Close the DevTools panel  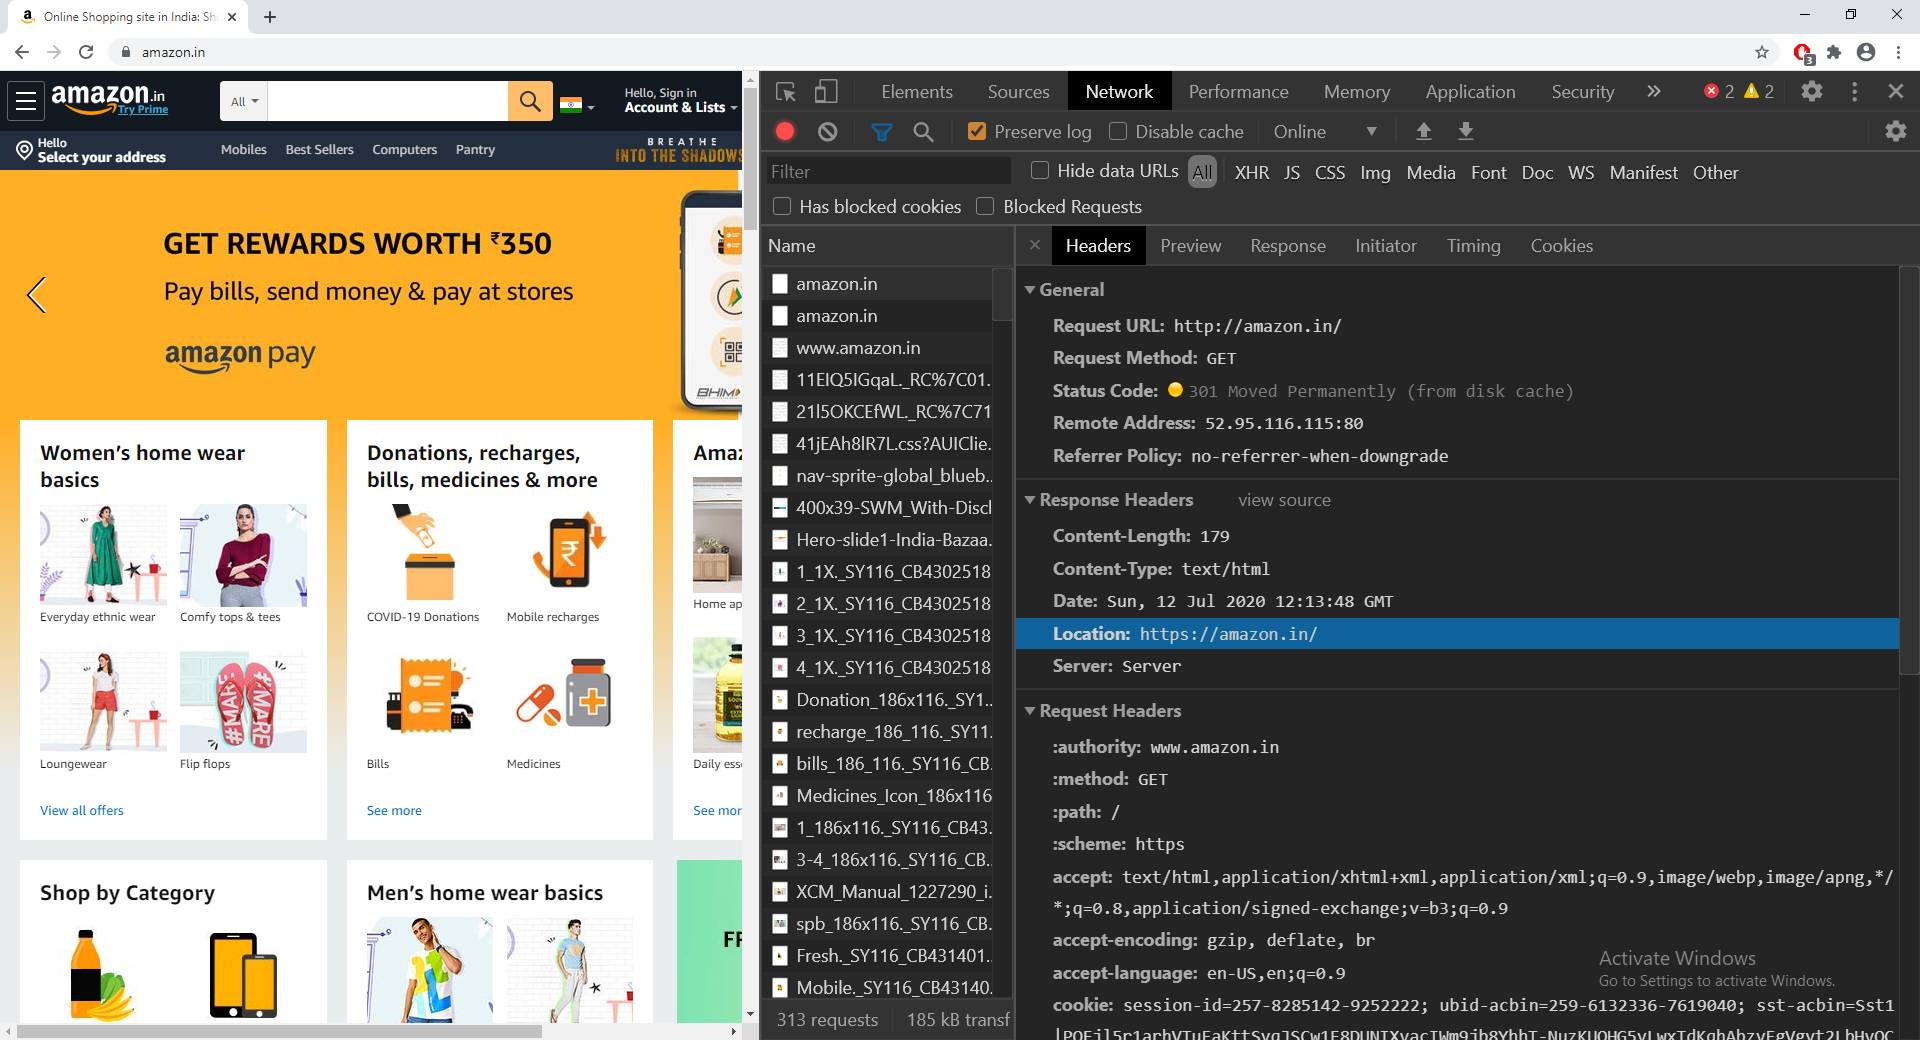point(1895,91)
